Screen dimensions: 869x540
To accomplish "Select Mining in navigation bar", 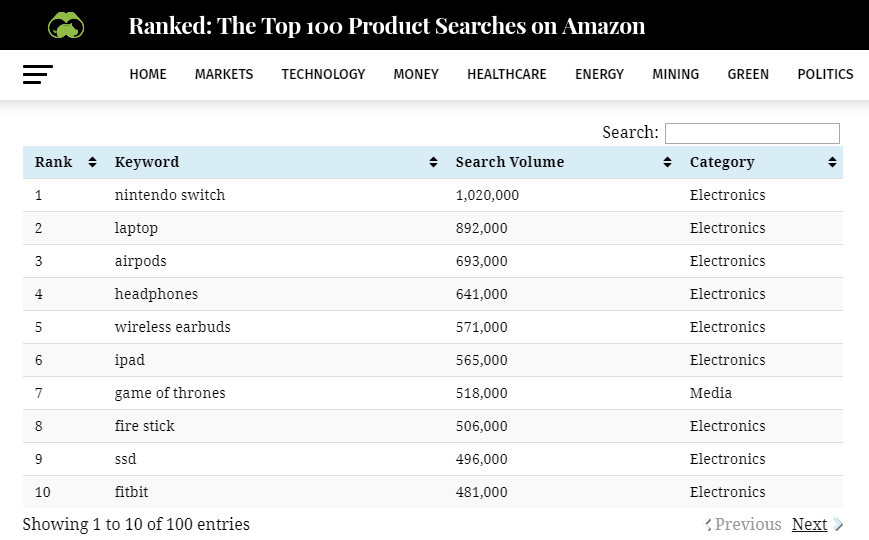I will click(676, 74).
